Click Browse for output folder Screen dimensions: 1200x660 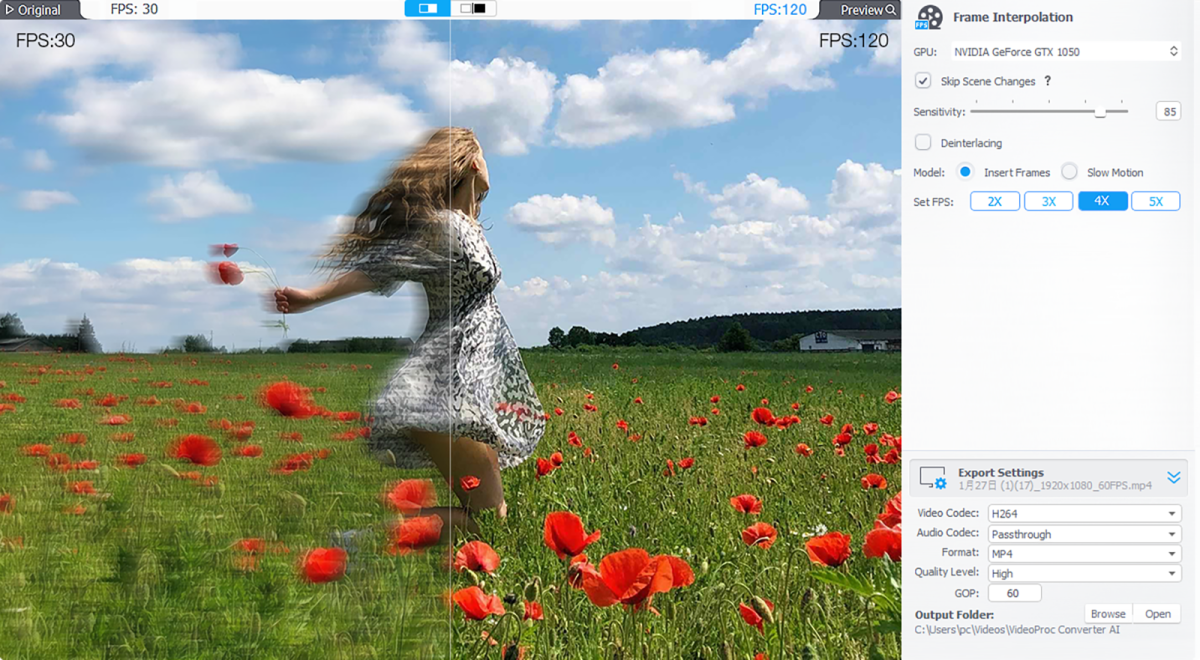[1108, 614]
